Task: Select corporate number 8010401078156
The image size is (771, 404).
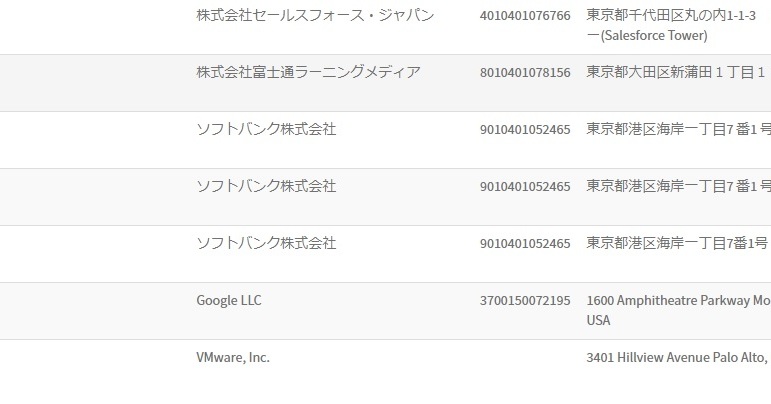Action: point(525,73)
